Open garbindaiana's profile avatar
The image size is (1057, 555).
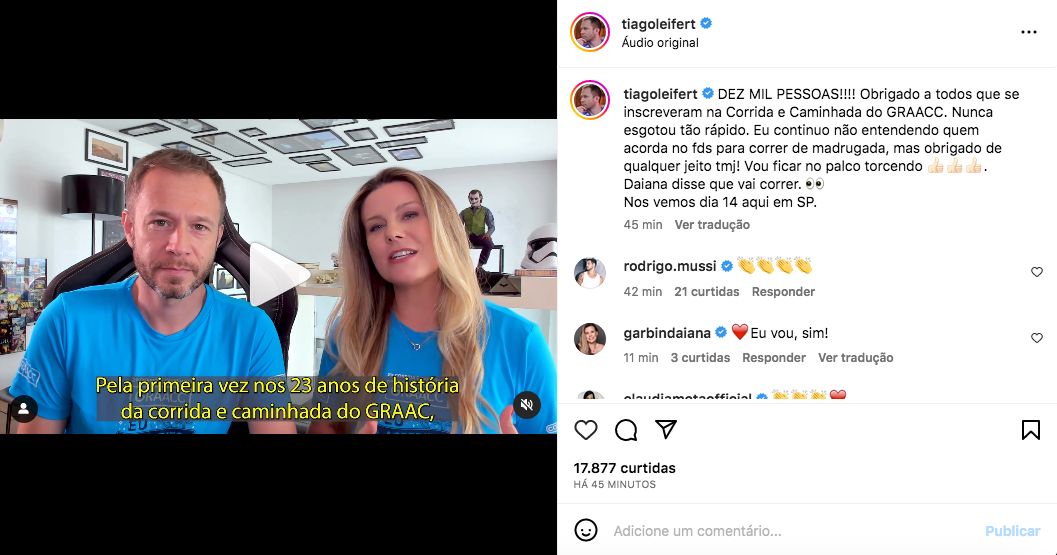590,339
